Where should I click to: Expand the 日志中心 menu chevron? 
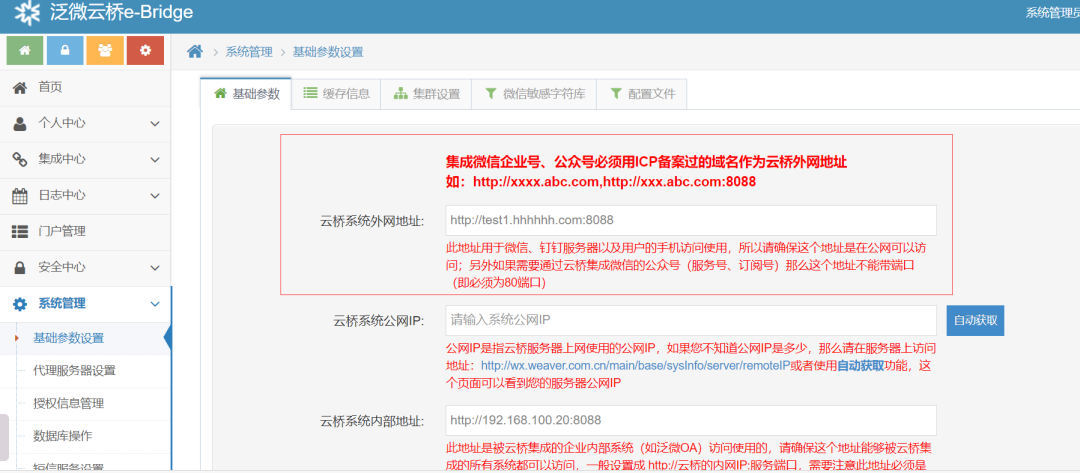(x=155, y=196)
